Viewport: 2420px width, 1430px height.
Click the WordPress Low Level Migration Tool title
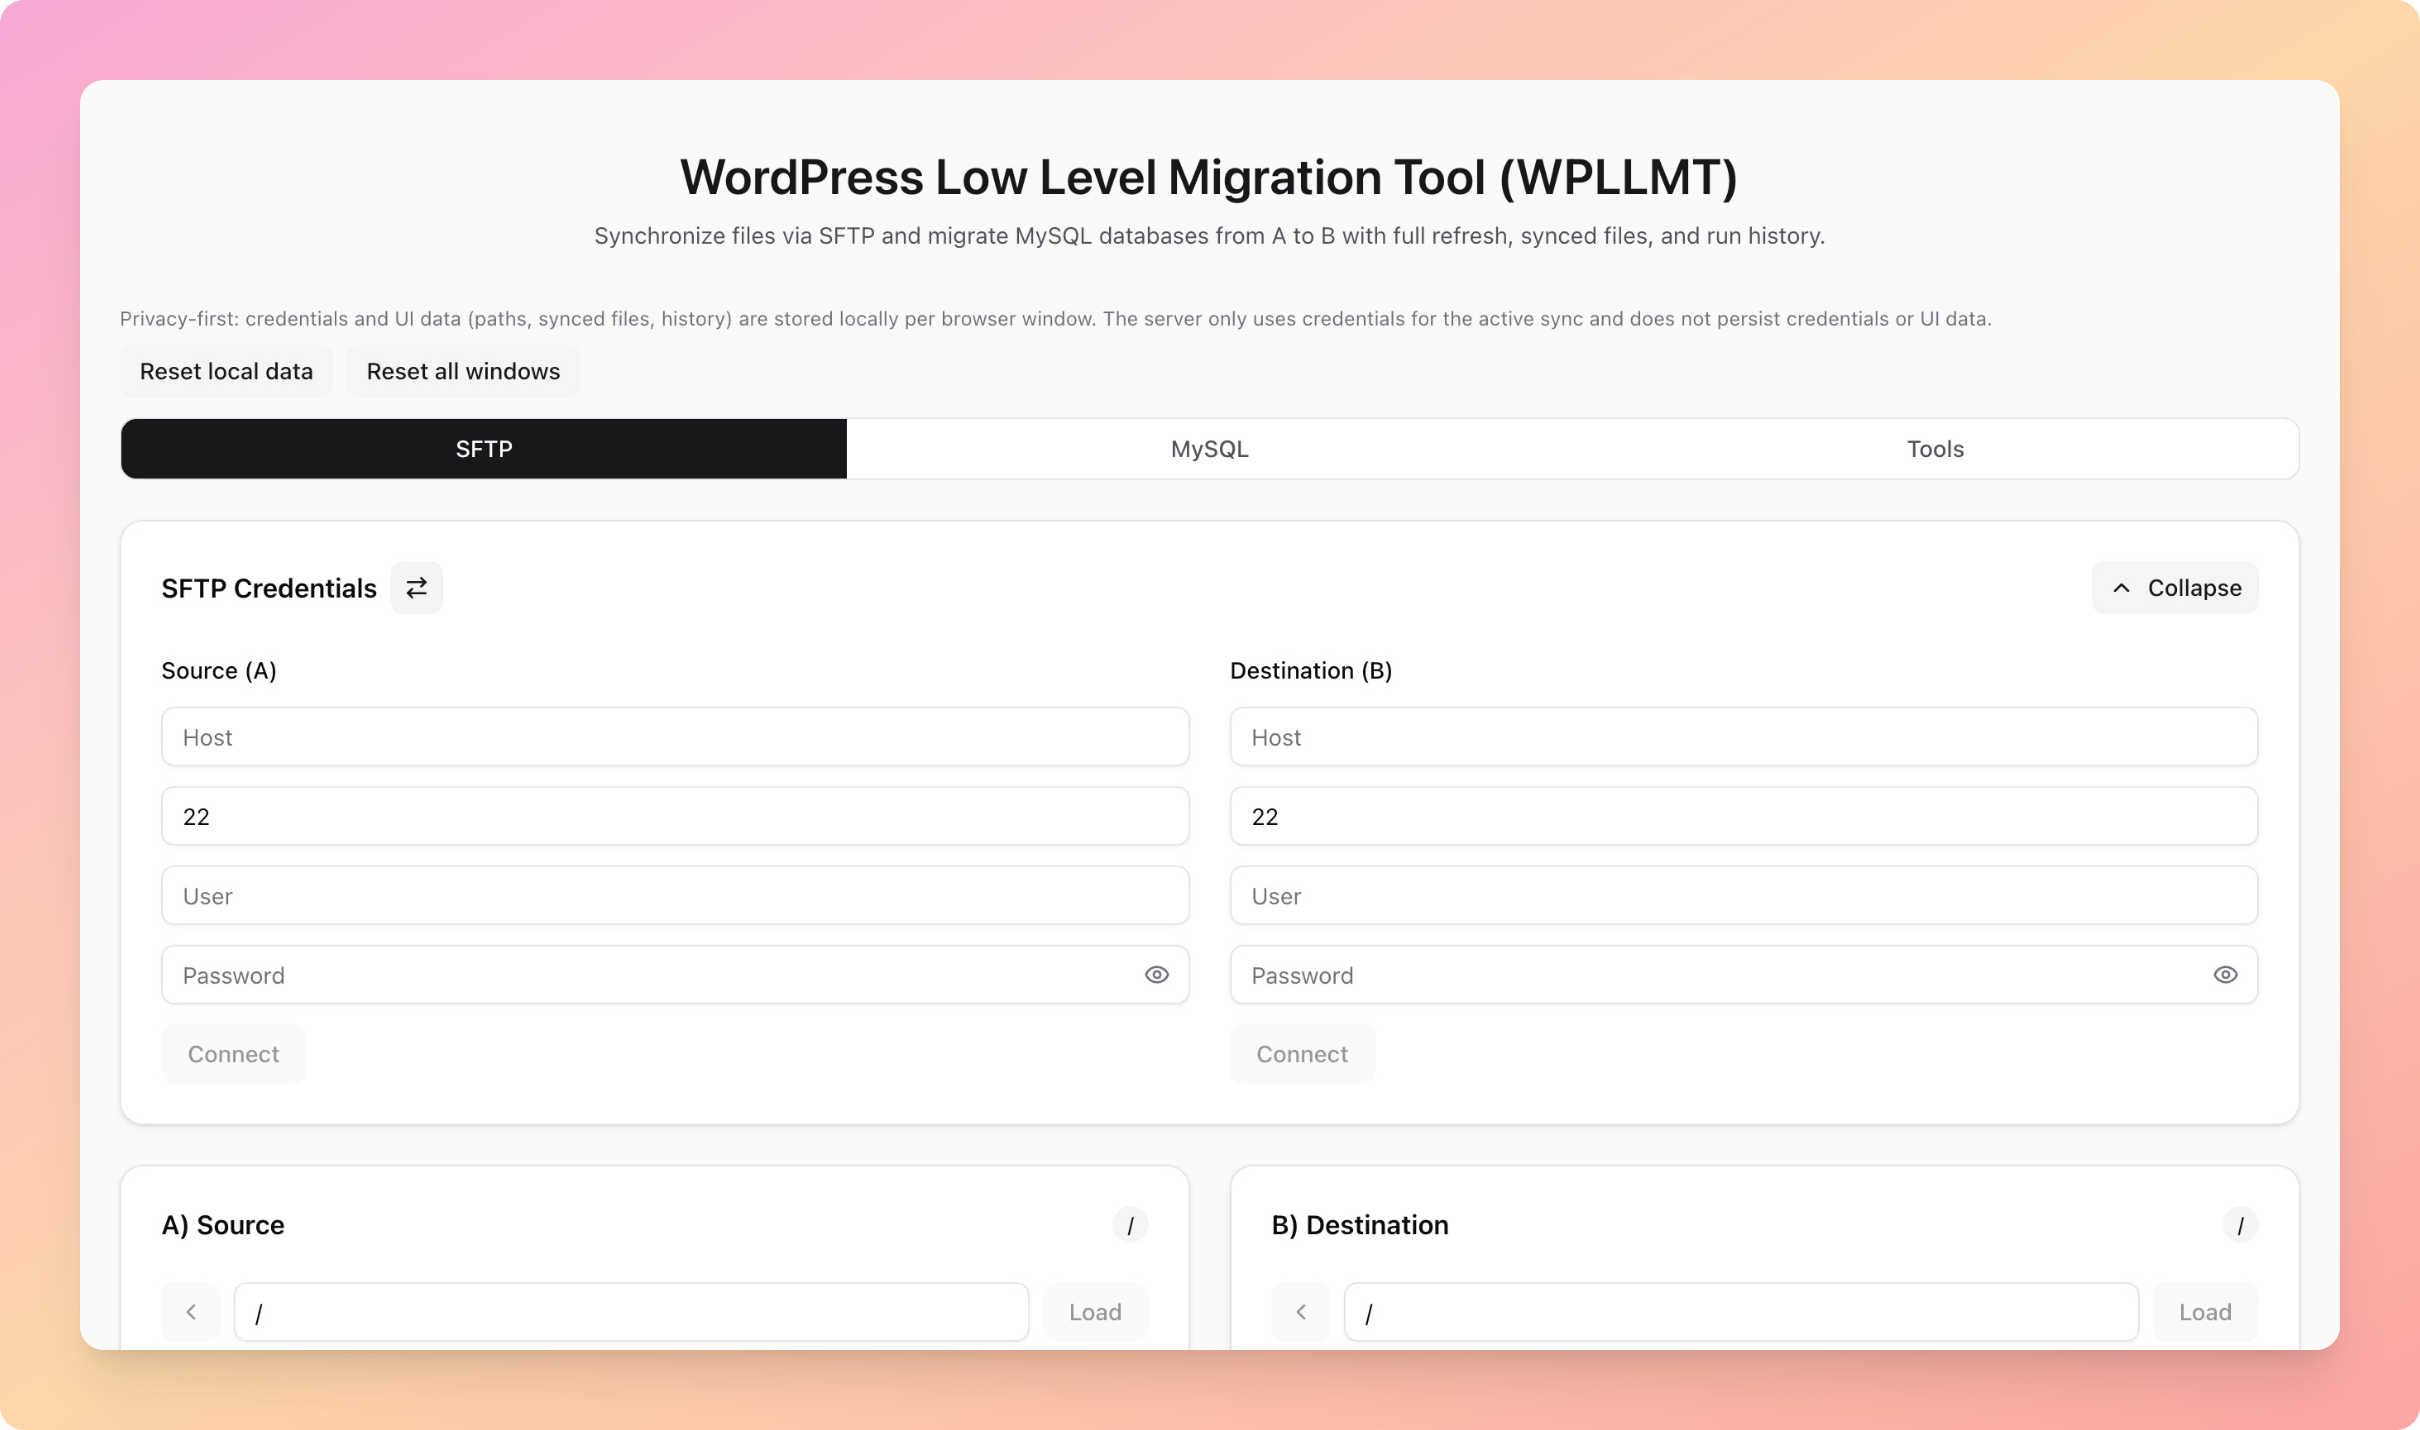point(1209,177)
